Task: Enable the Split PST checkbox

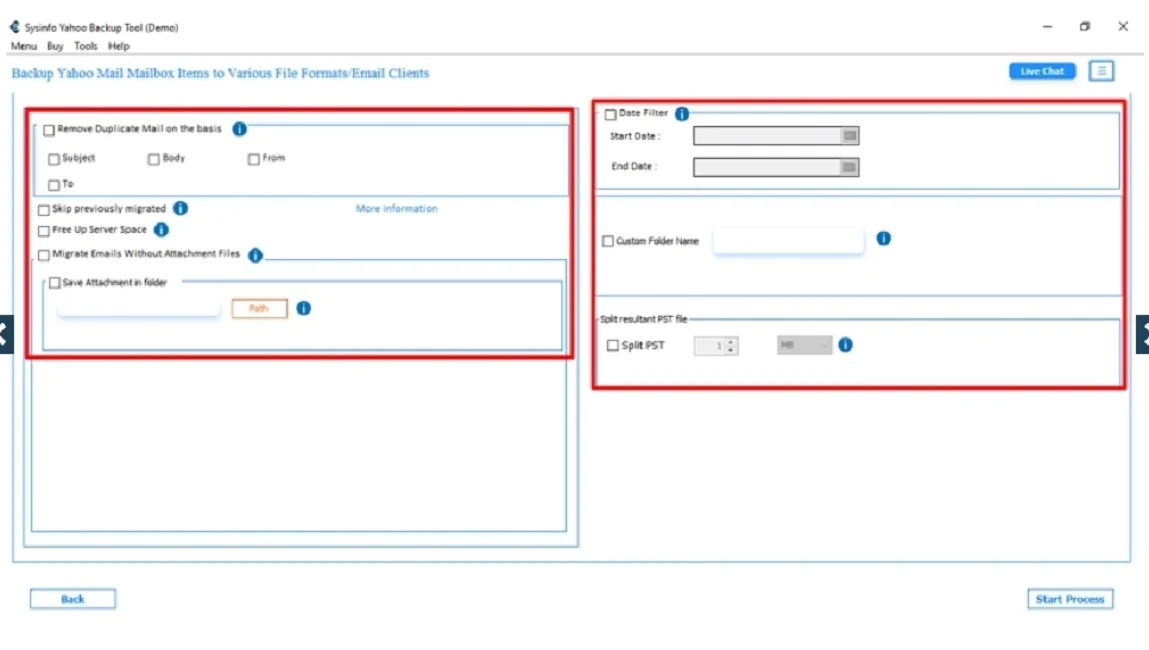Action: click(613, 345)
